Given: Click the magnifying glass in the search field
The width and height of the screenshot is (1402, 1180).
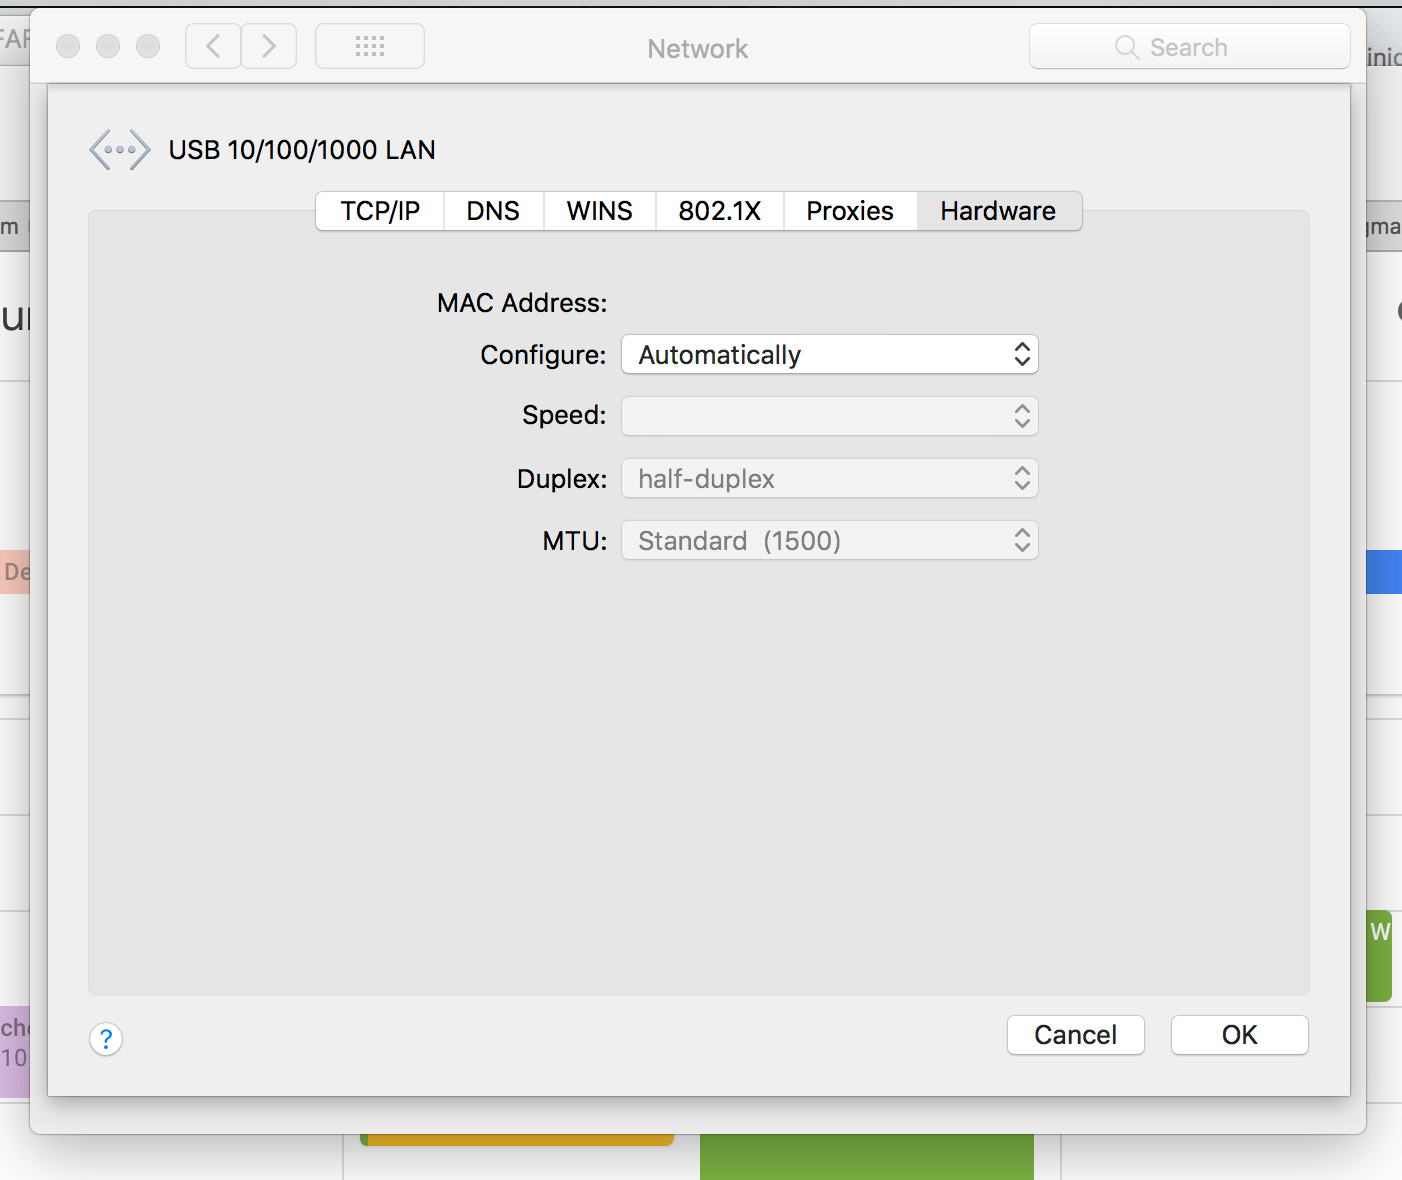Looking at the screenshot, I should pos(1126,47).
